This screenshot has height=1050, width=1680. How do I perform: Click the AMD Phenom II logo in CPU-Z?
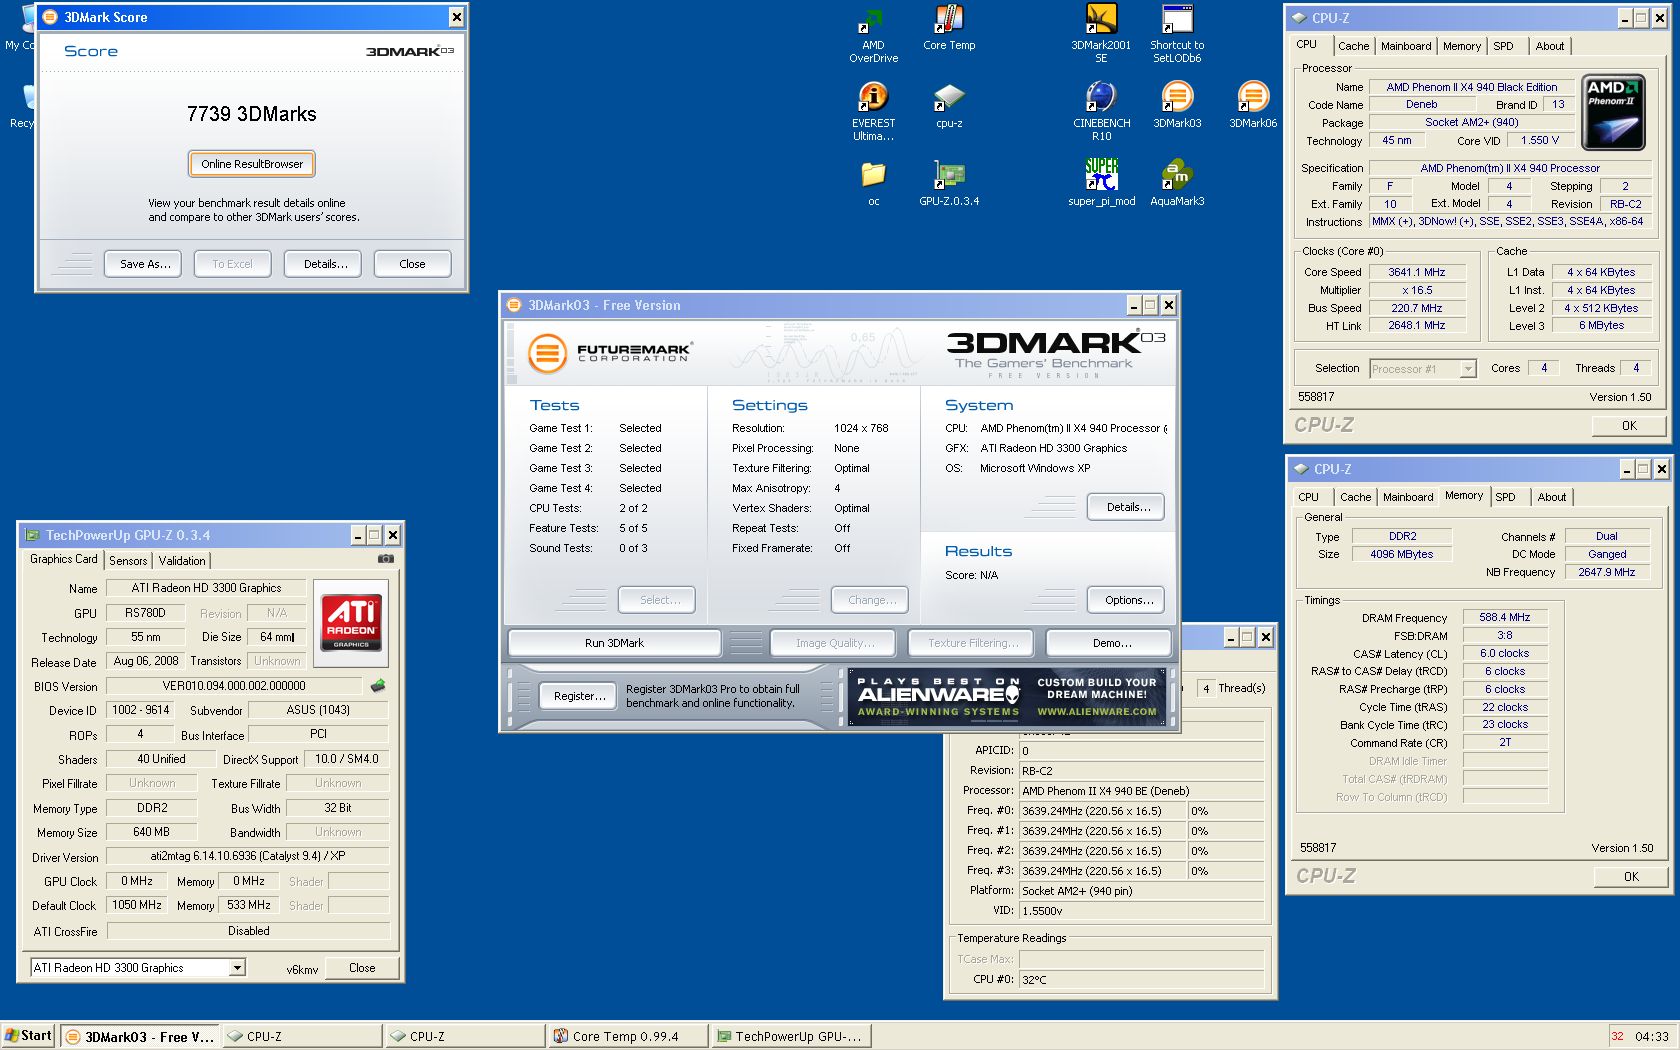pyautogui.click(x=1613, y=112)
